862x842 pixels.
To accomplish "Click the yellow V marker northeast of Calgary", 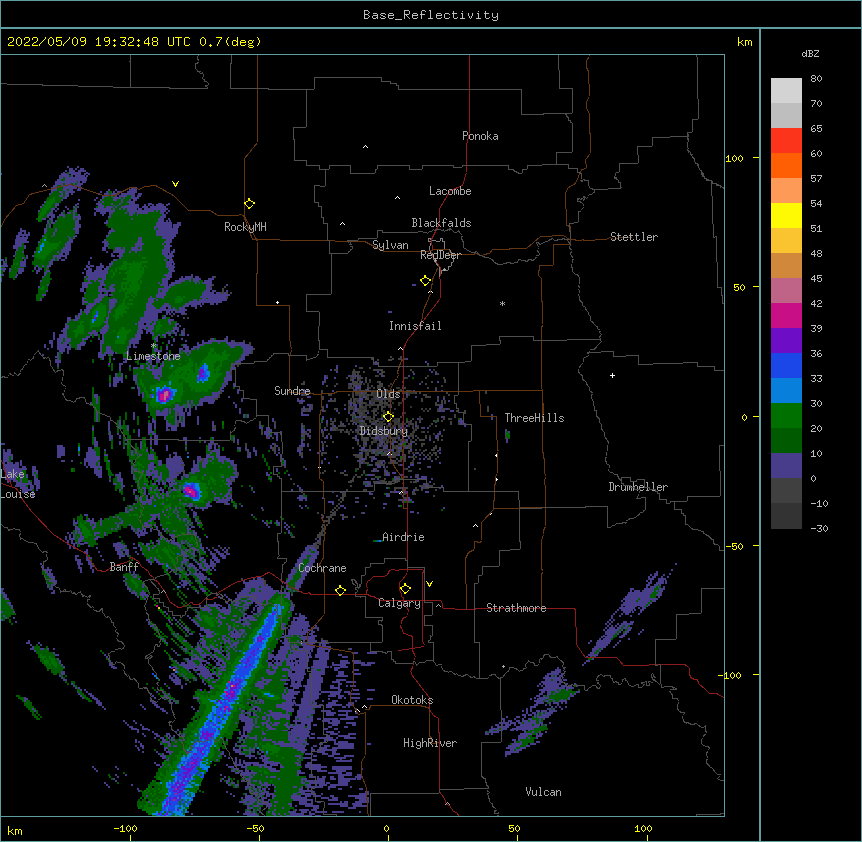I will [x=429, y=584].
